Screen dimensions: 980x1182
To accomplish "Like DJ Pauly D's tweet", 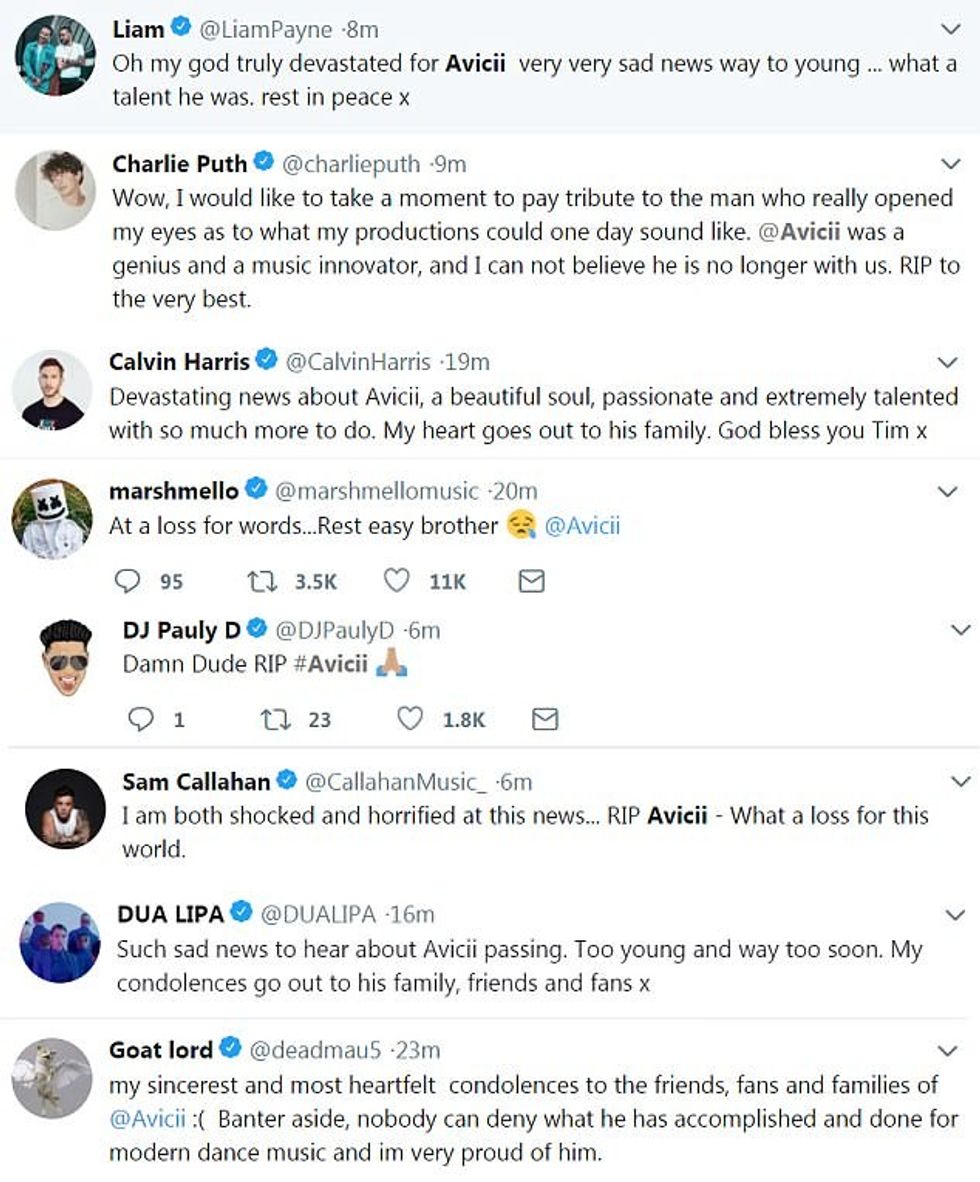I will [x=410, y=719].
